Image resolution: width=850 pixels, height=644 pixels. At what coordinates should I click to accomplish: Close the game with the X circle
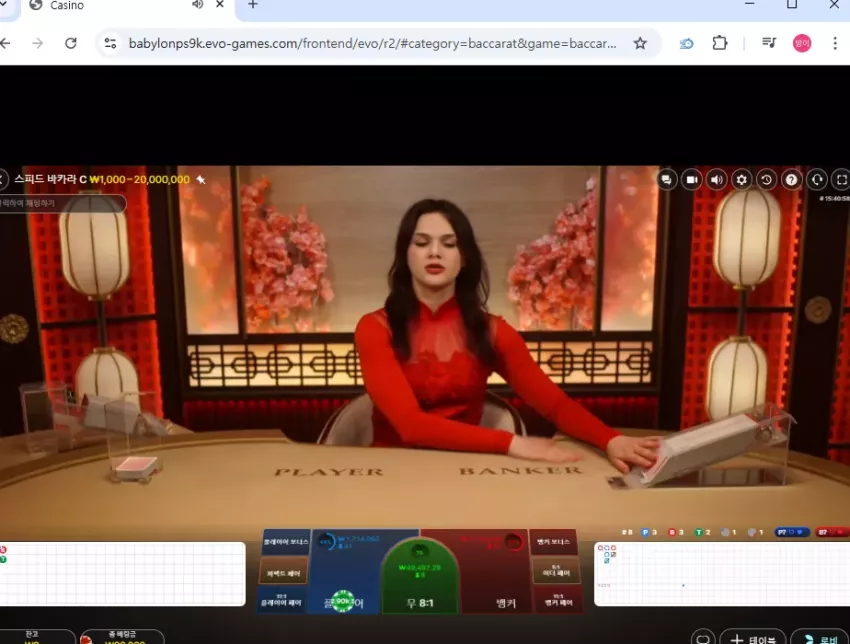point(3,179)
